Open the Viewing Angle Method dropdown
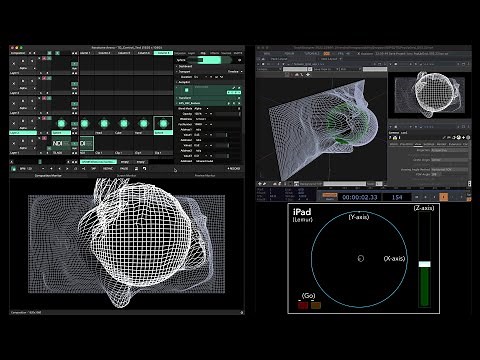This screenshot has width=480, height=360. point(449,169)
